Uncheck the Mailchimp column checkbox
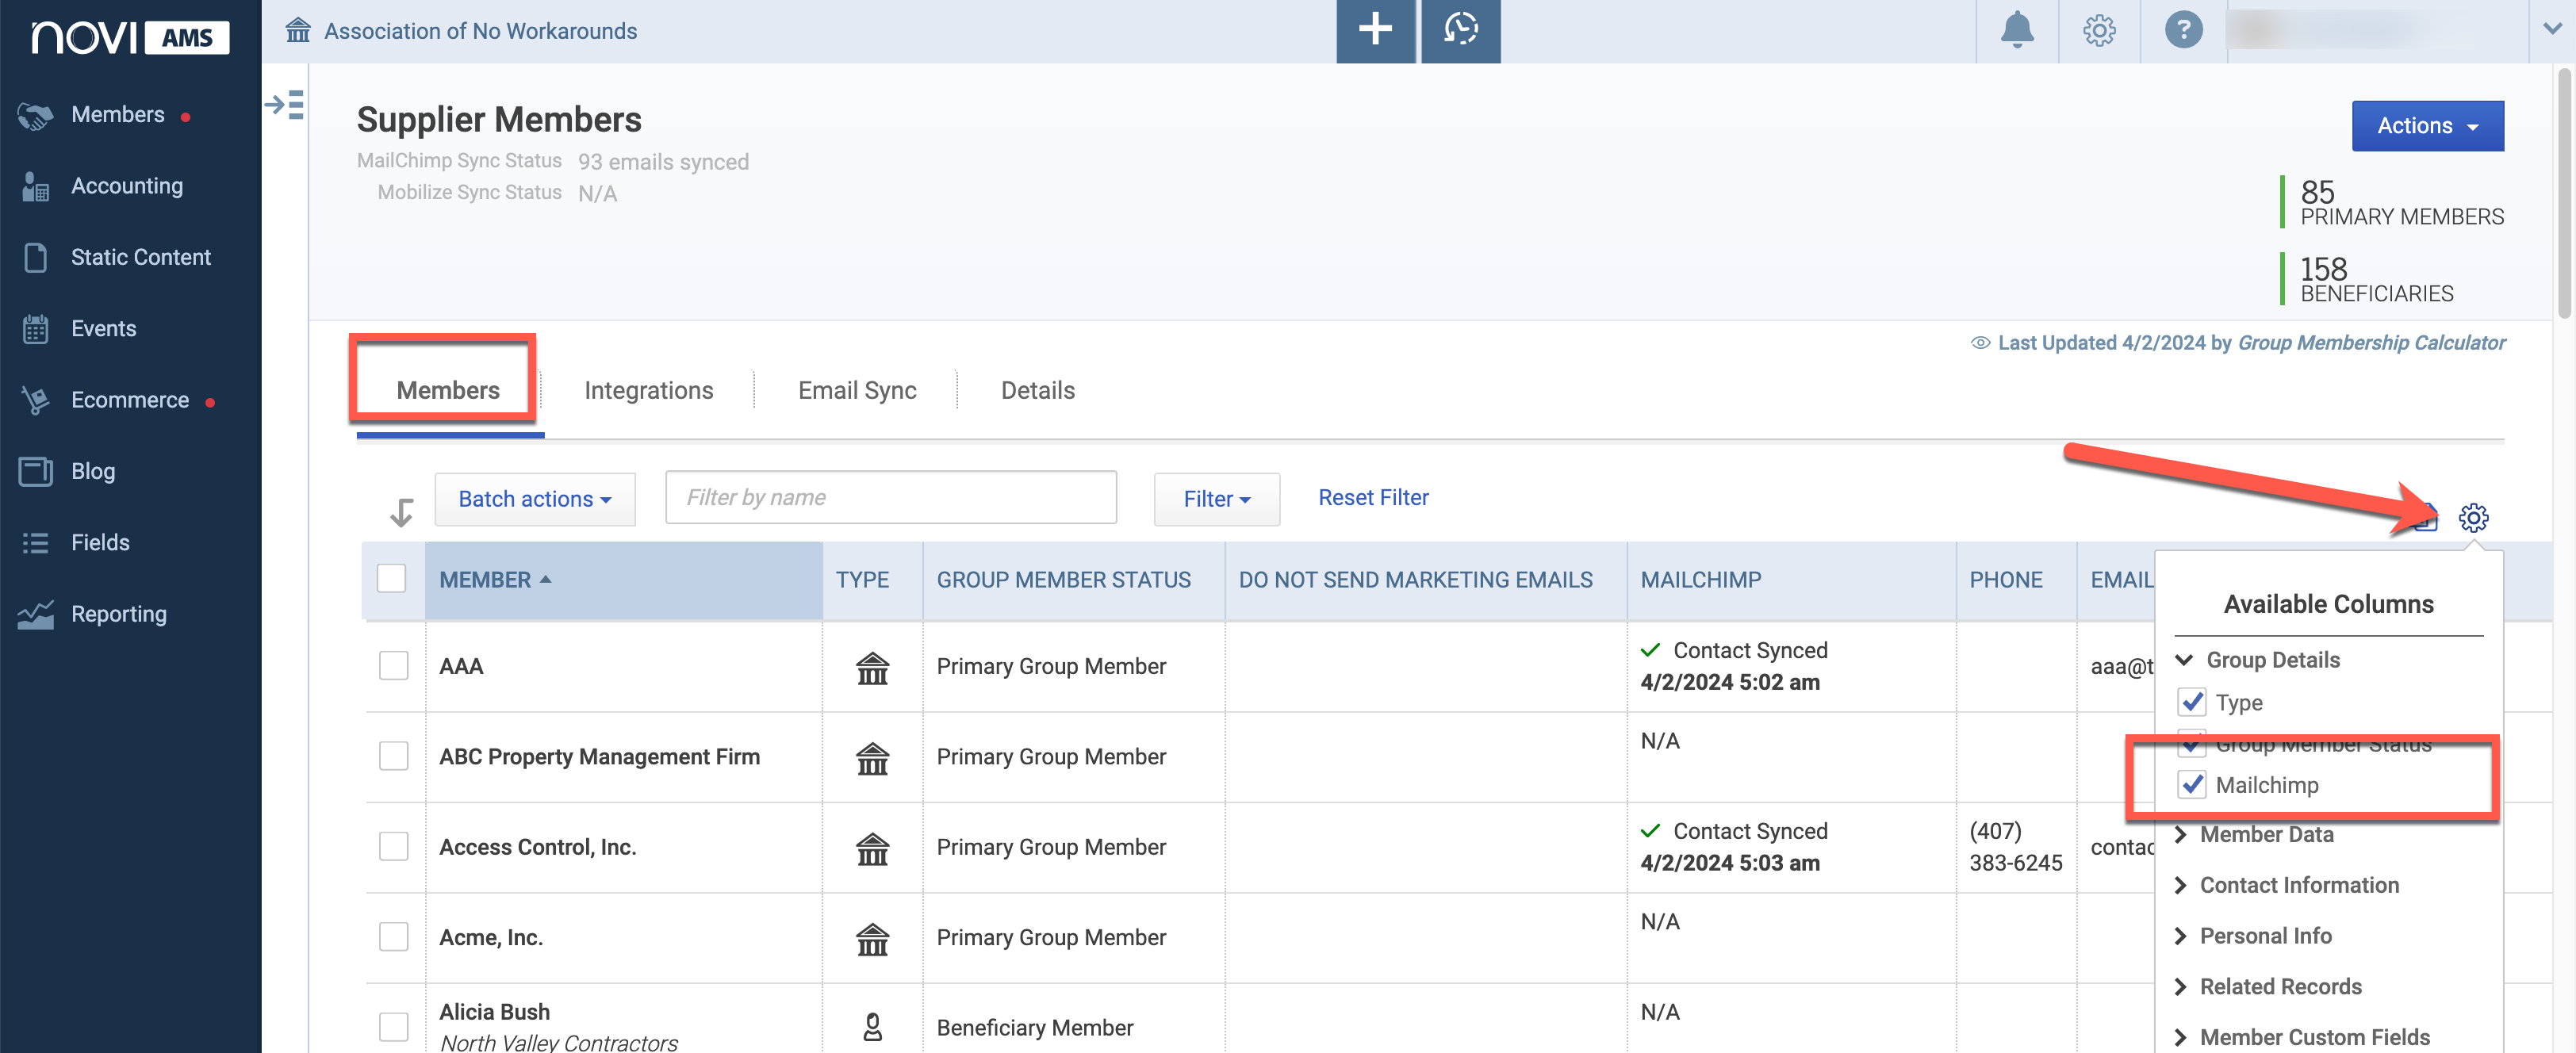2576x1053 pixels. click(2191, 784)
